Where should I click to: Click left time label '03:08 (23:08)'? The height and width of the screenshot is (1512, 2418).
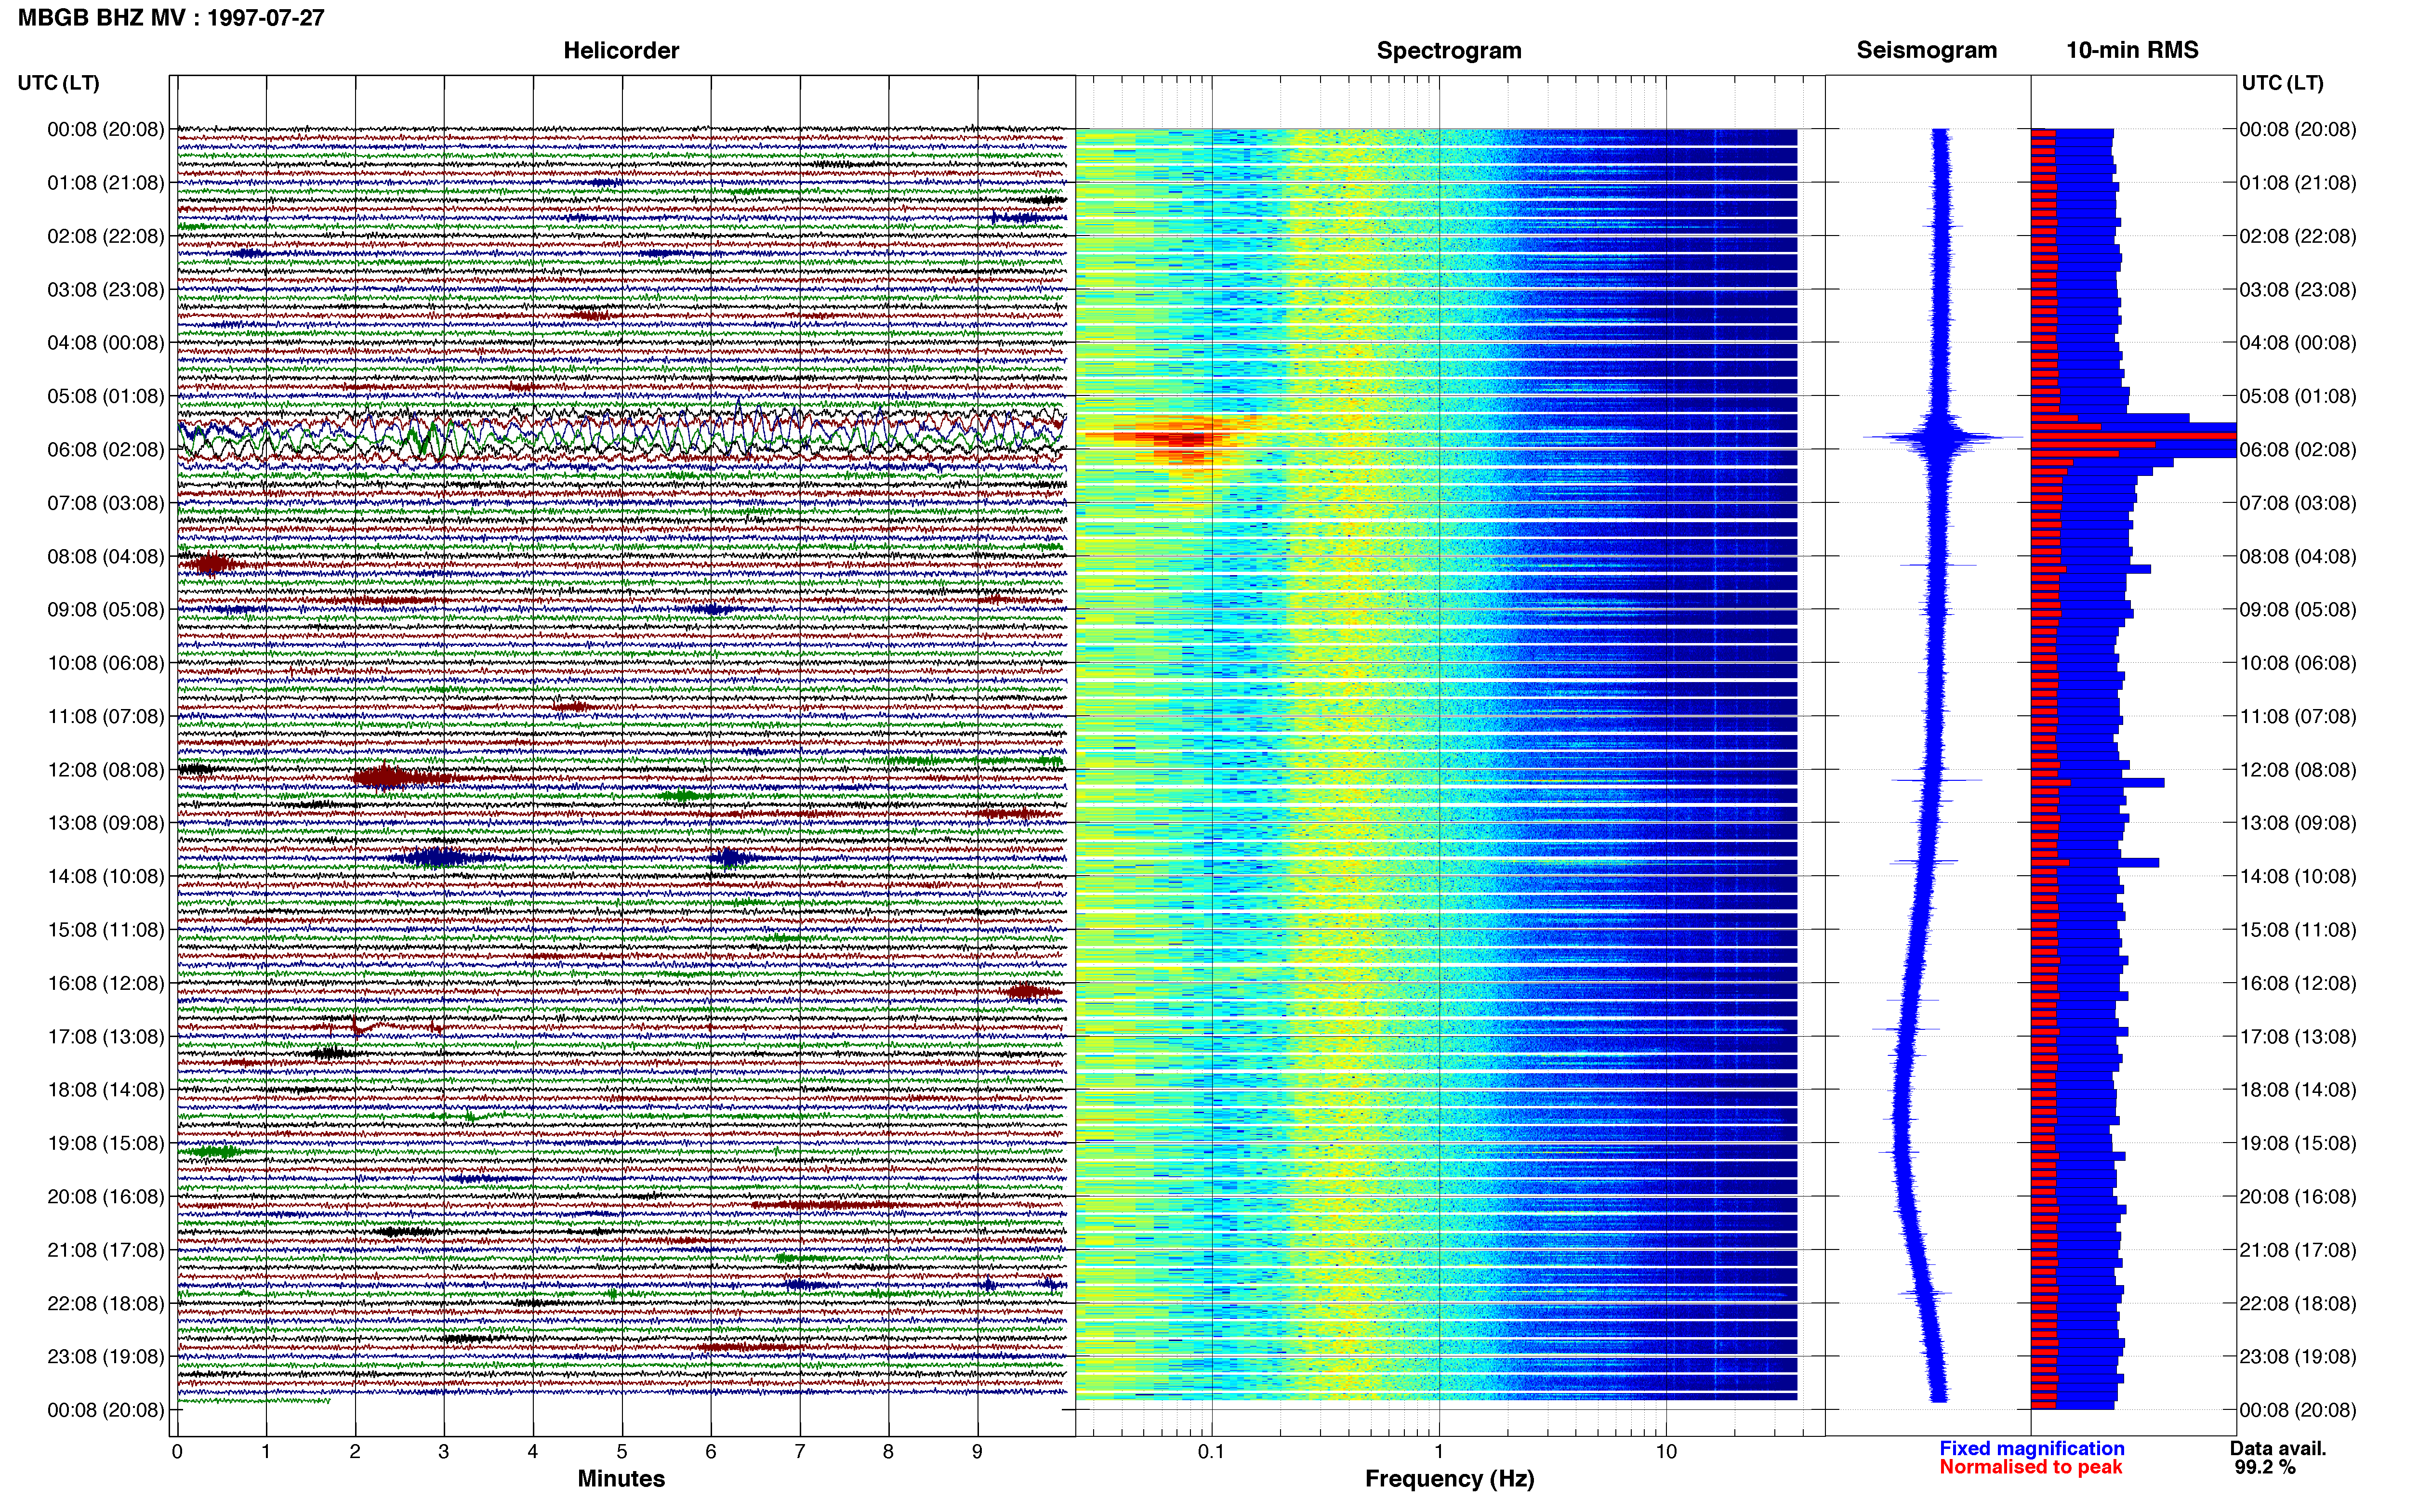(106, 290)
